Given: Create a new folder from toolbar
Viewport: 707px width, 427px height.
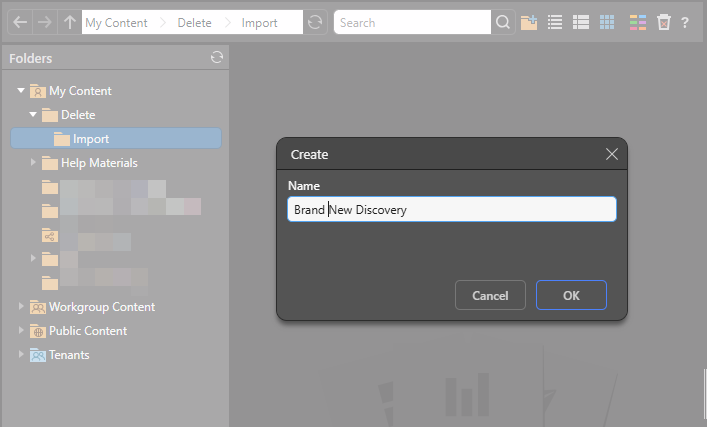Looking at the screenshot, I should (529, 22).
